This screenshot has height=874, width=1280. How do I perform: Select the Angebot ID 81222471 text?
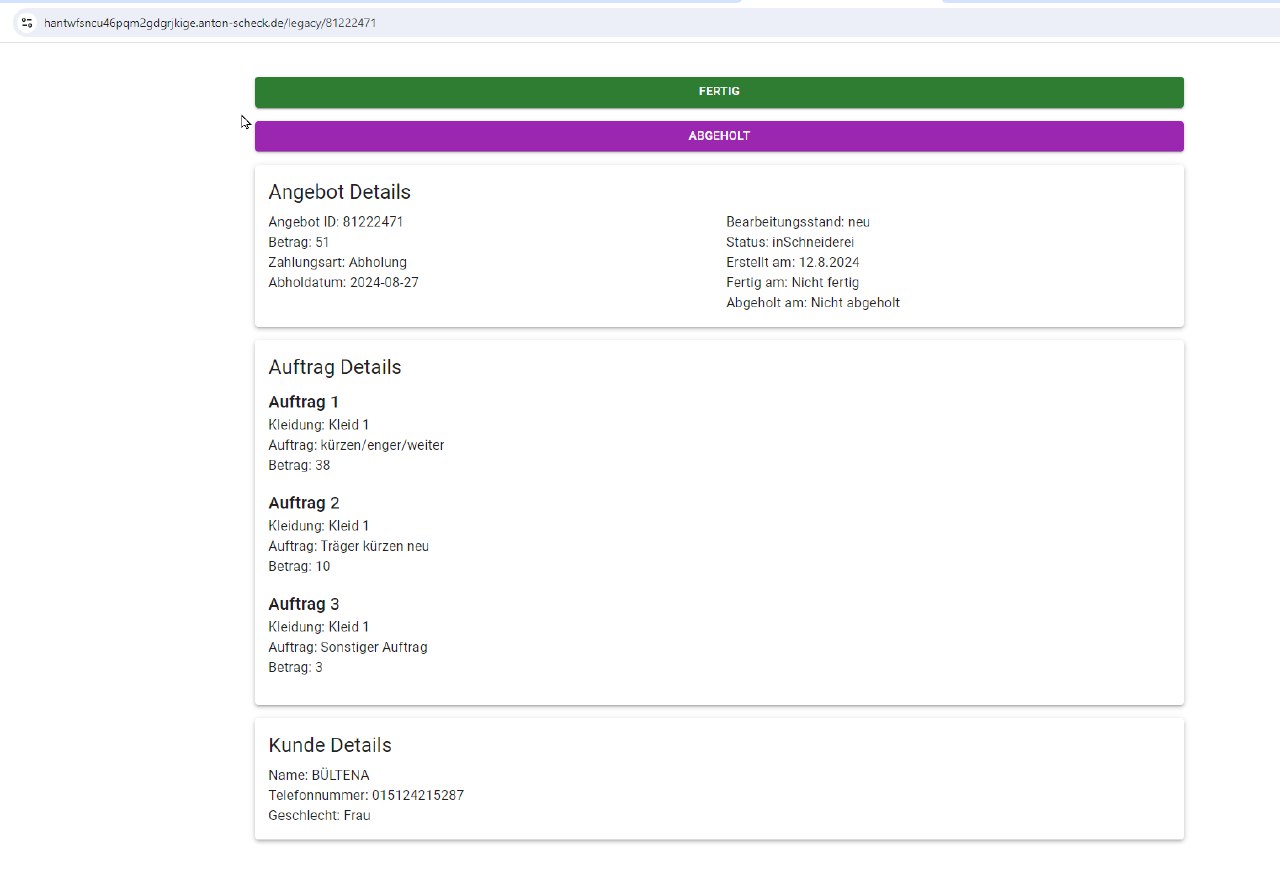pos(335,222)
